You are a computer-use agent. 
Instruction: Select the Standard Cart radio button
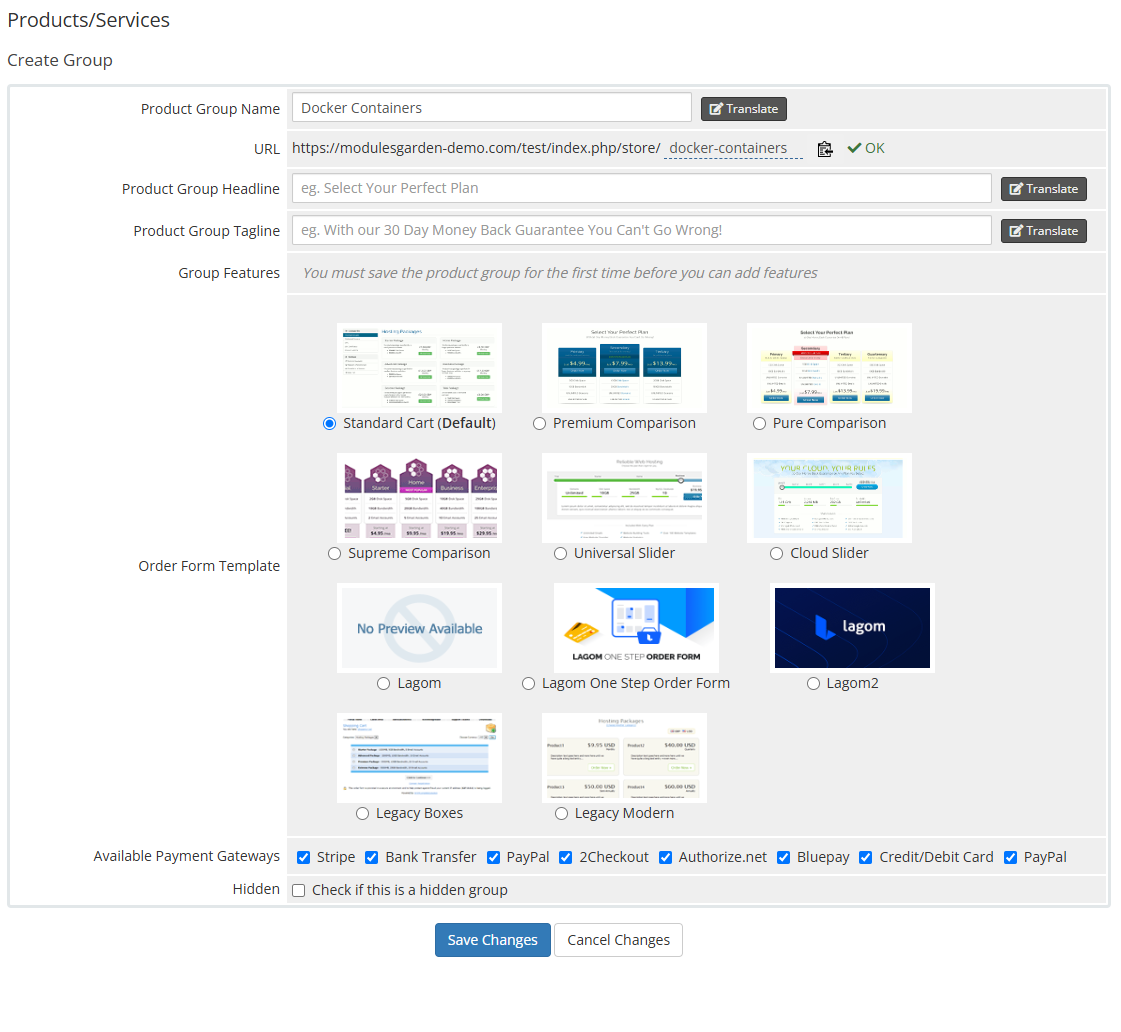tap(330, 424)
